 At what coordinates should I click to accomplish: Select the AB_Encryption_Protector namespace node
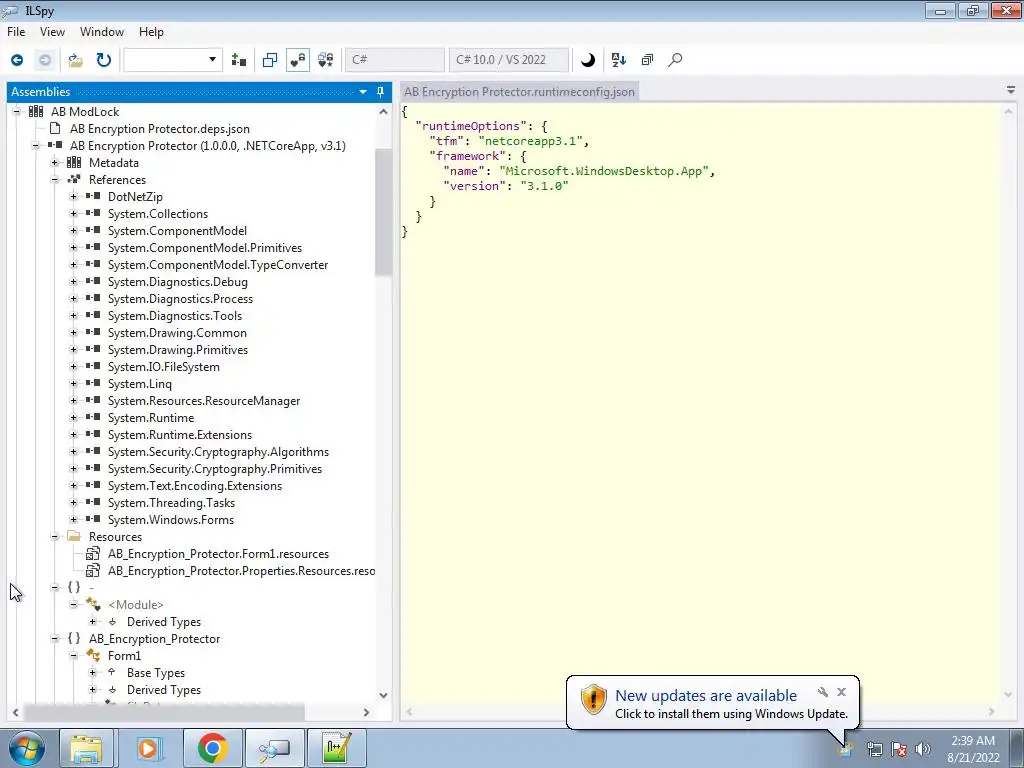pyautogui.click(x=154, y=639)
